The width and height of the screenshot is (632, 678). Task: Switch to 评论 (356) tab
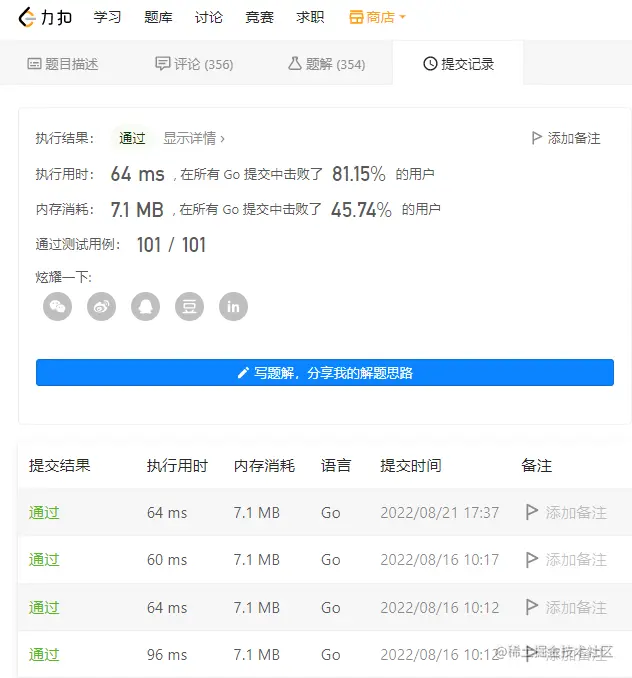coord(194,64)
